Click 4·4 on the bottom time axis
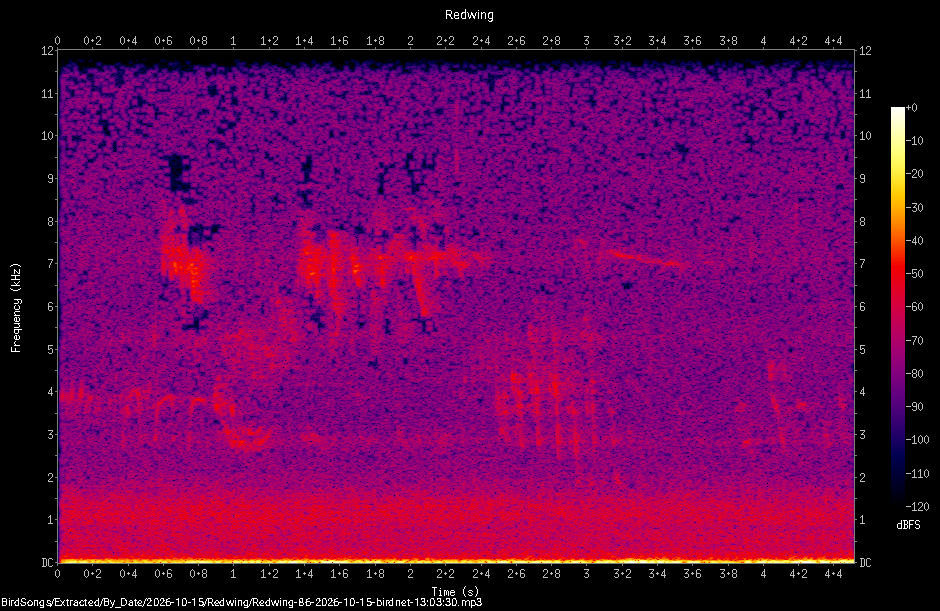This screenshot has height=611, width=940. pyautogui.click(x=833, y=574)
